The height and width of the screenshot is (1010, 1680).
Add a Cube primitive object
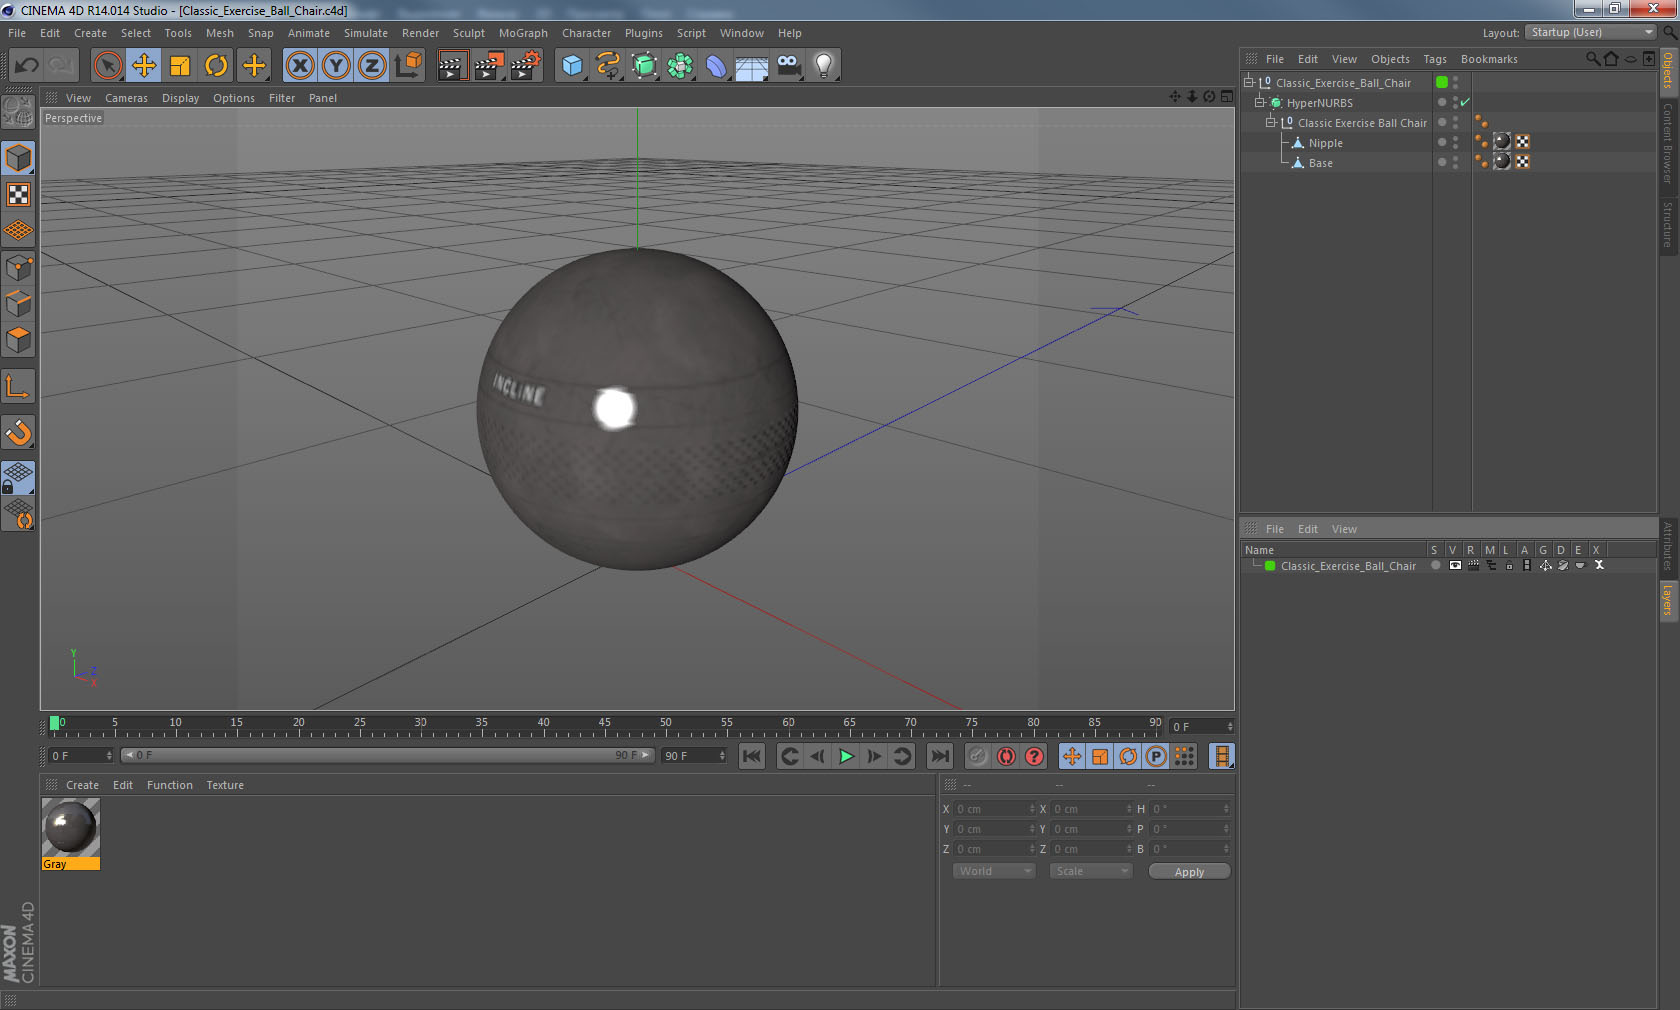click(572, 66)
